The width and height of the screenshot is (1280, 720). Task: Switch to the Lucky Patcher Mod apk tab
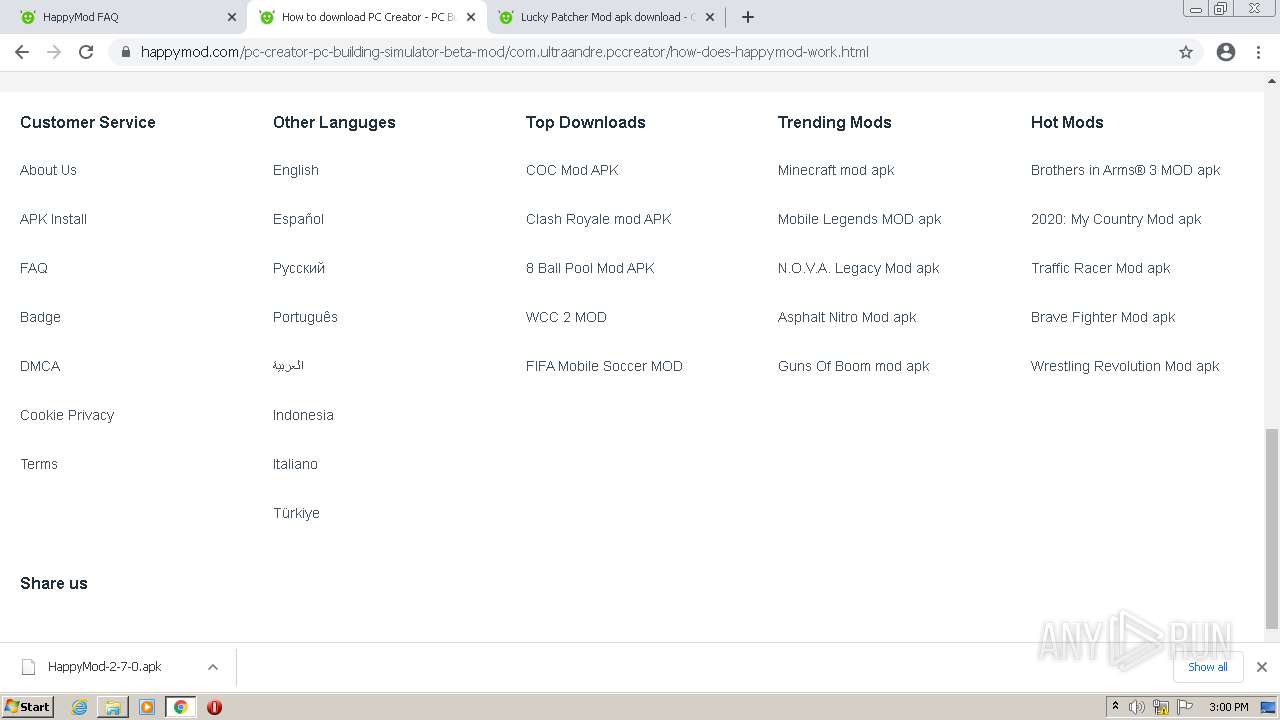point(606,17)
